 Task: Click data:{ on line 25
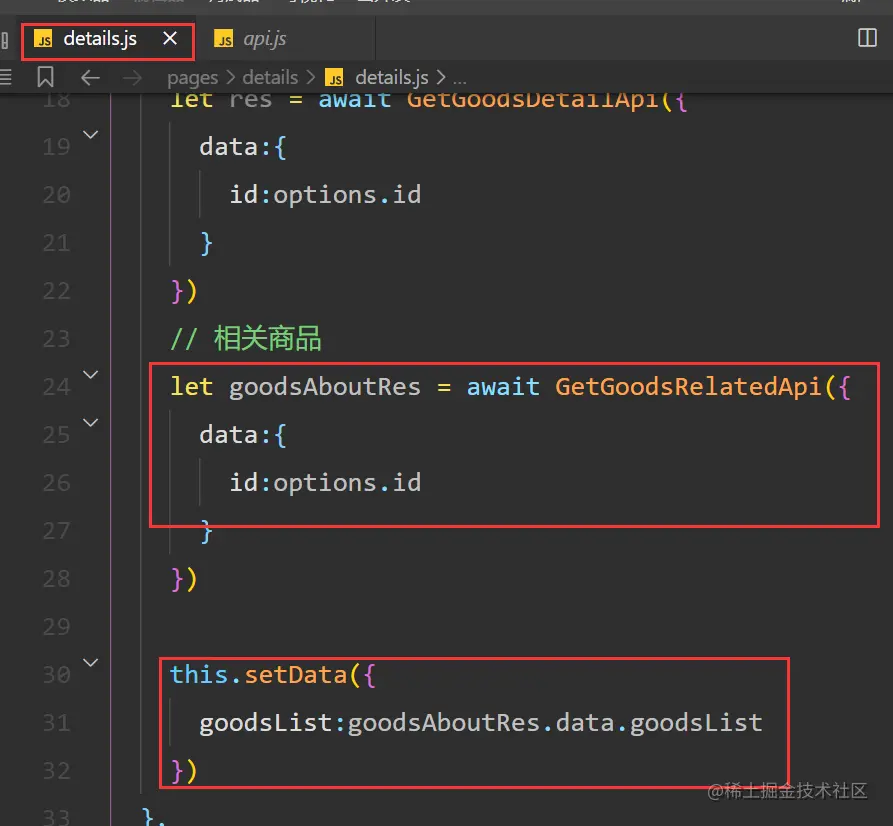243,435
